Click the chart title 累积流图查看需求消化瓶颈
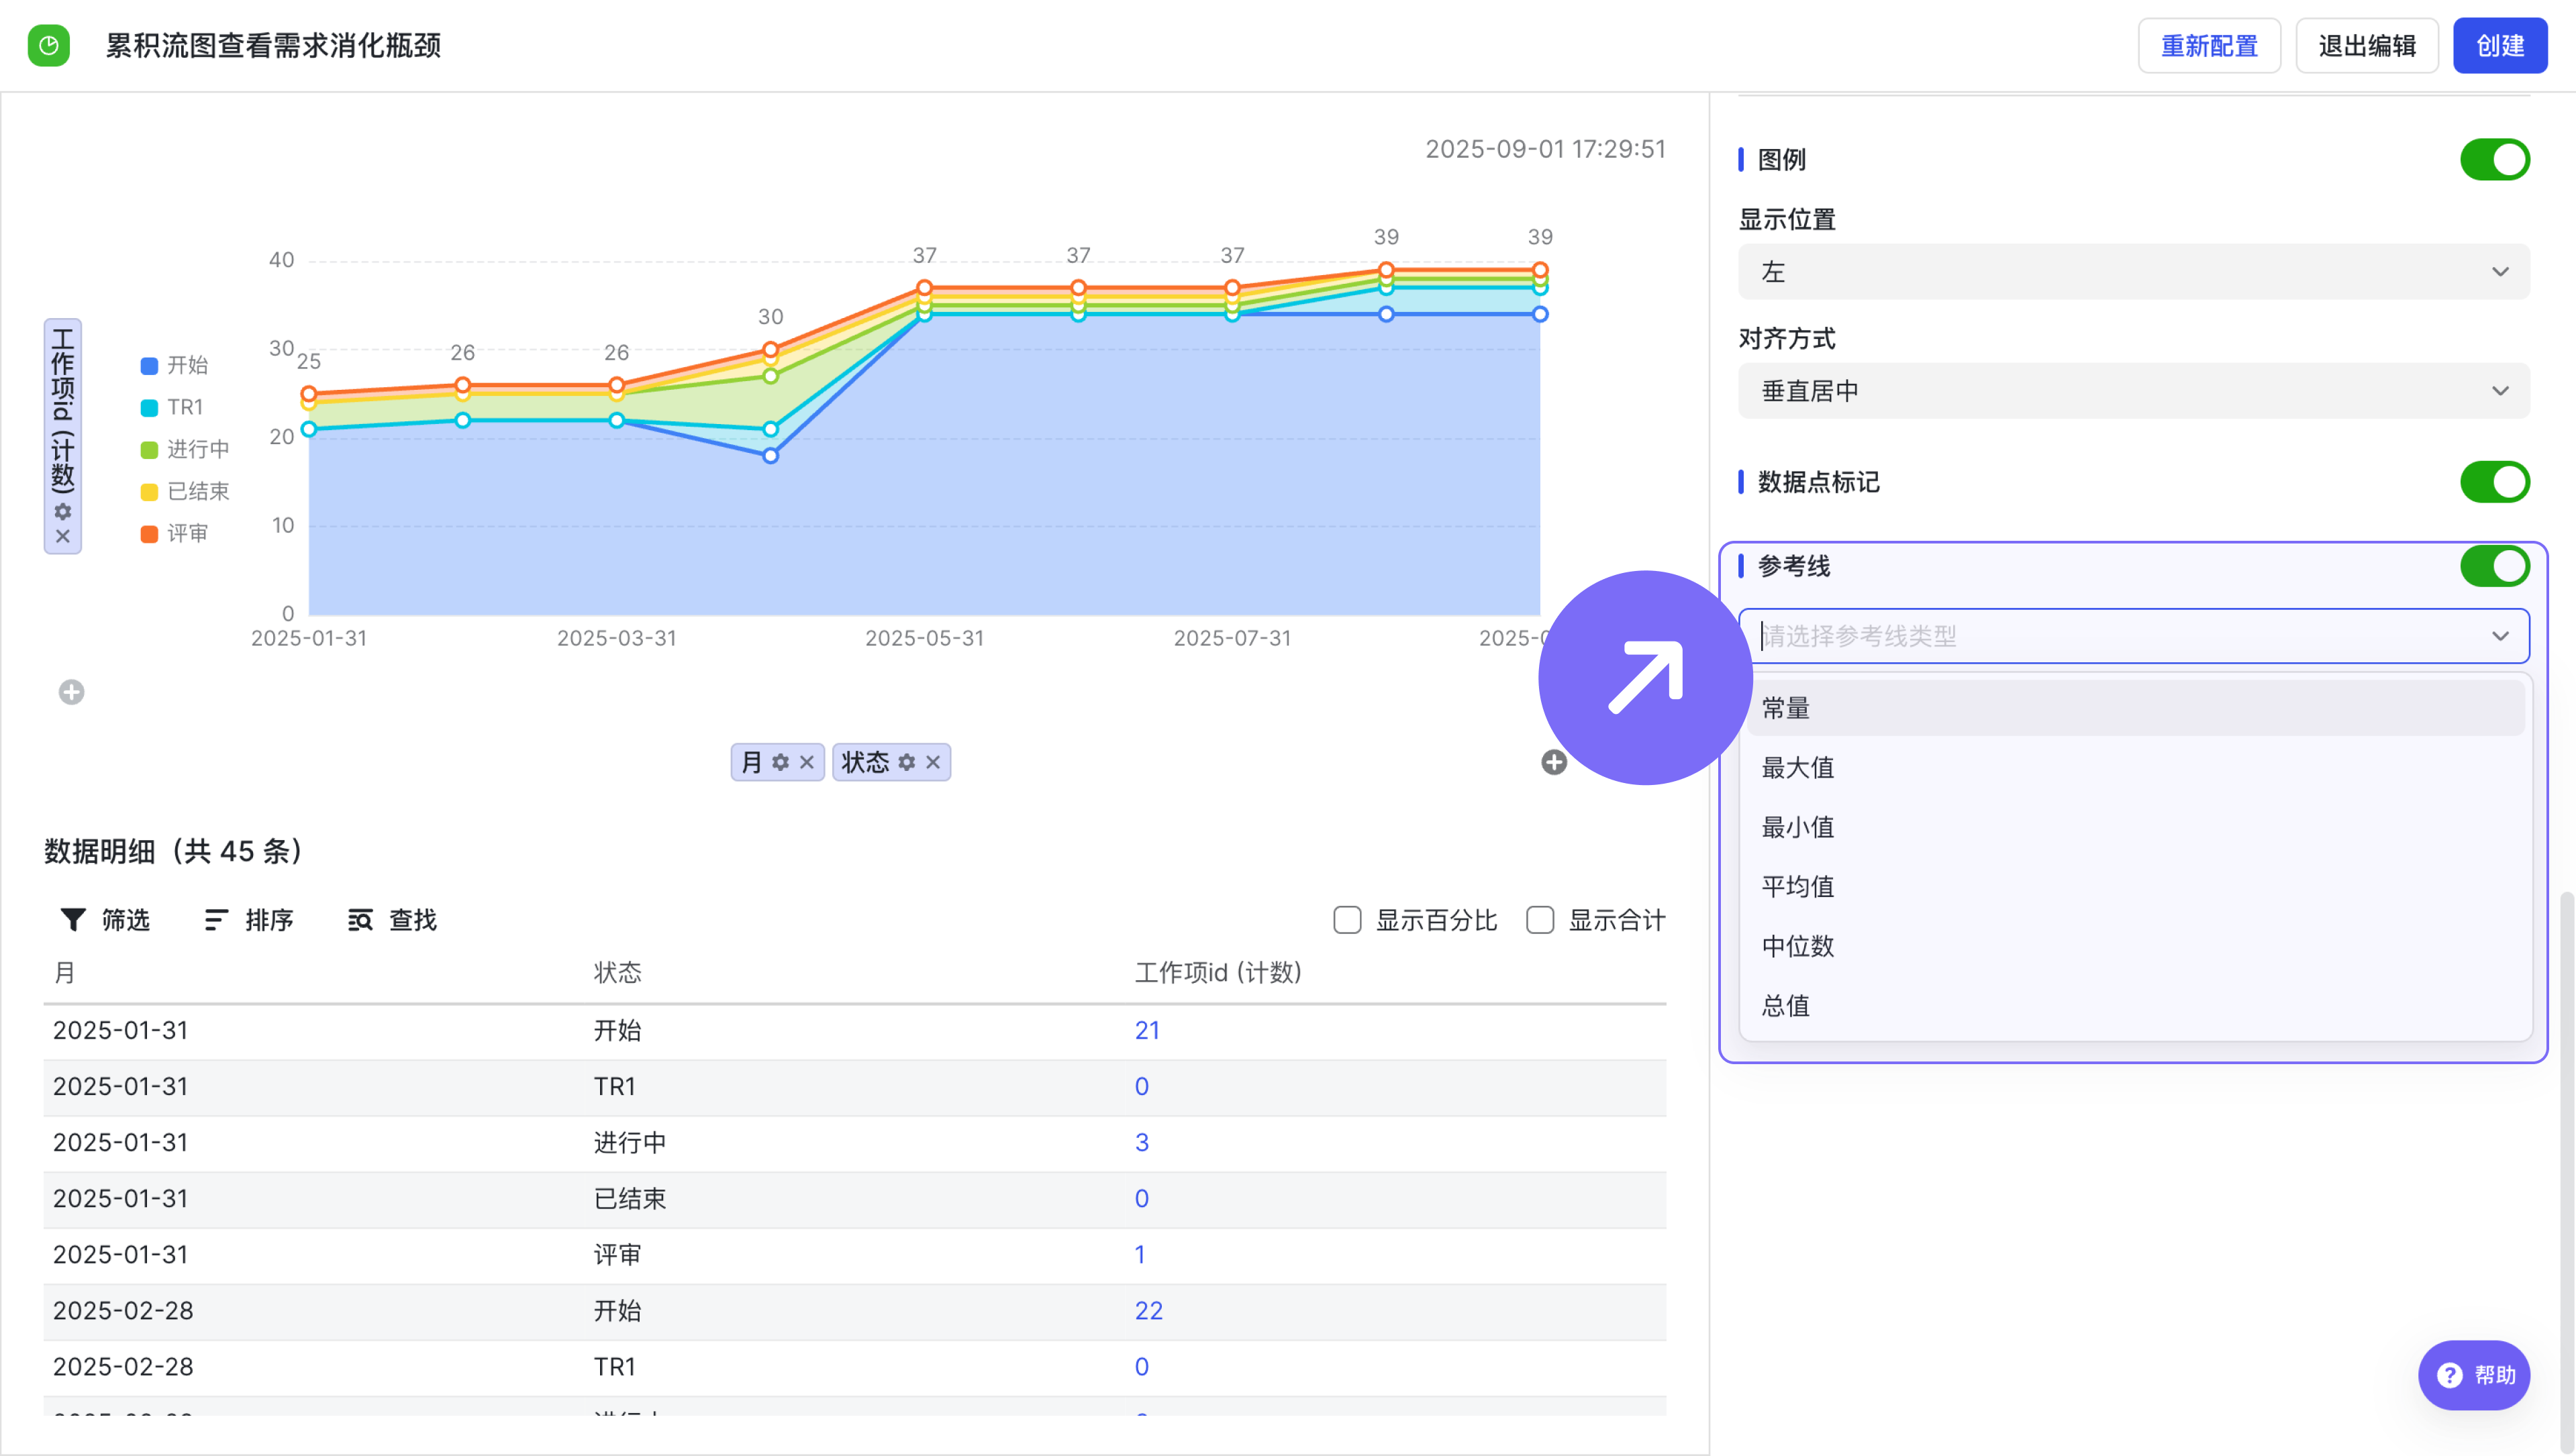The width and height of the screenshot is (2576, 1456). click(273, 45)
